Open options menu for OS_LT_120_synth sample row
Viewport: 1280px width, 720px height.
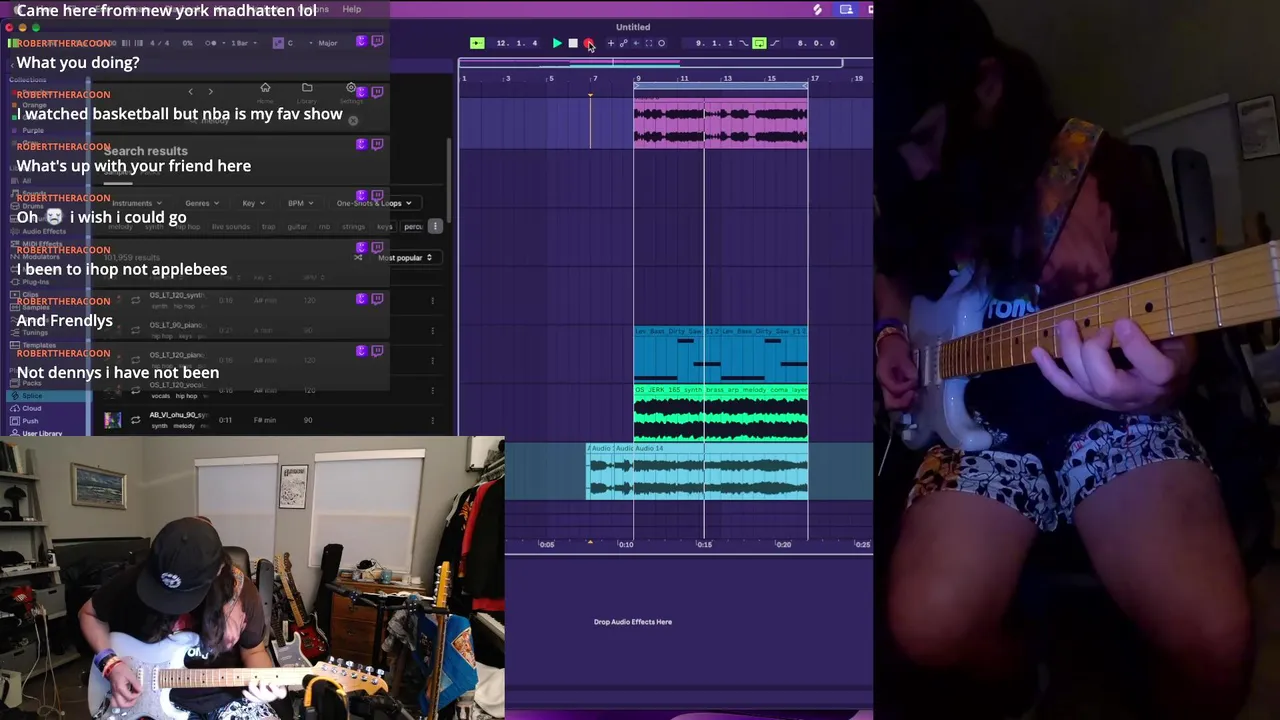click(x=433, y=300)
